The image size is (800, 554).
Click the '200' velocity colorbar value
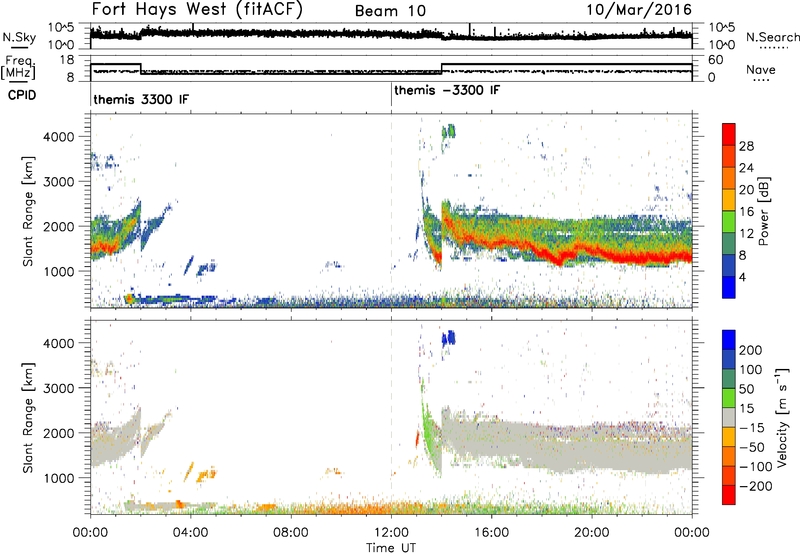[x=751, y=350]
